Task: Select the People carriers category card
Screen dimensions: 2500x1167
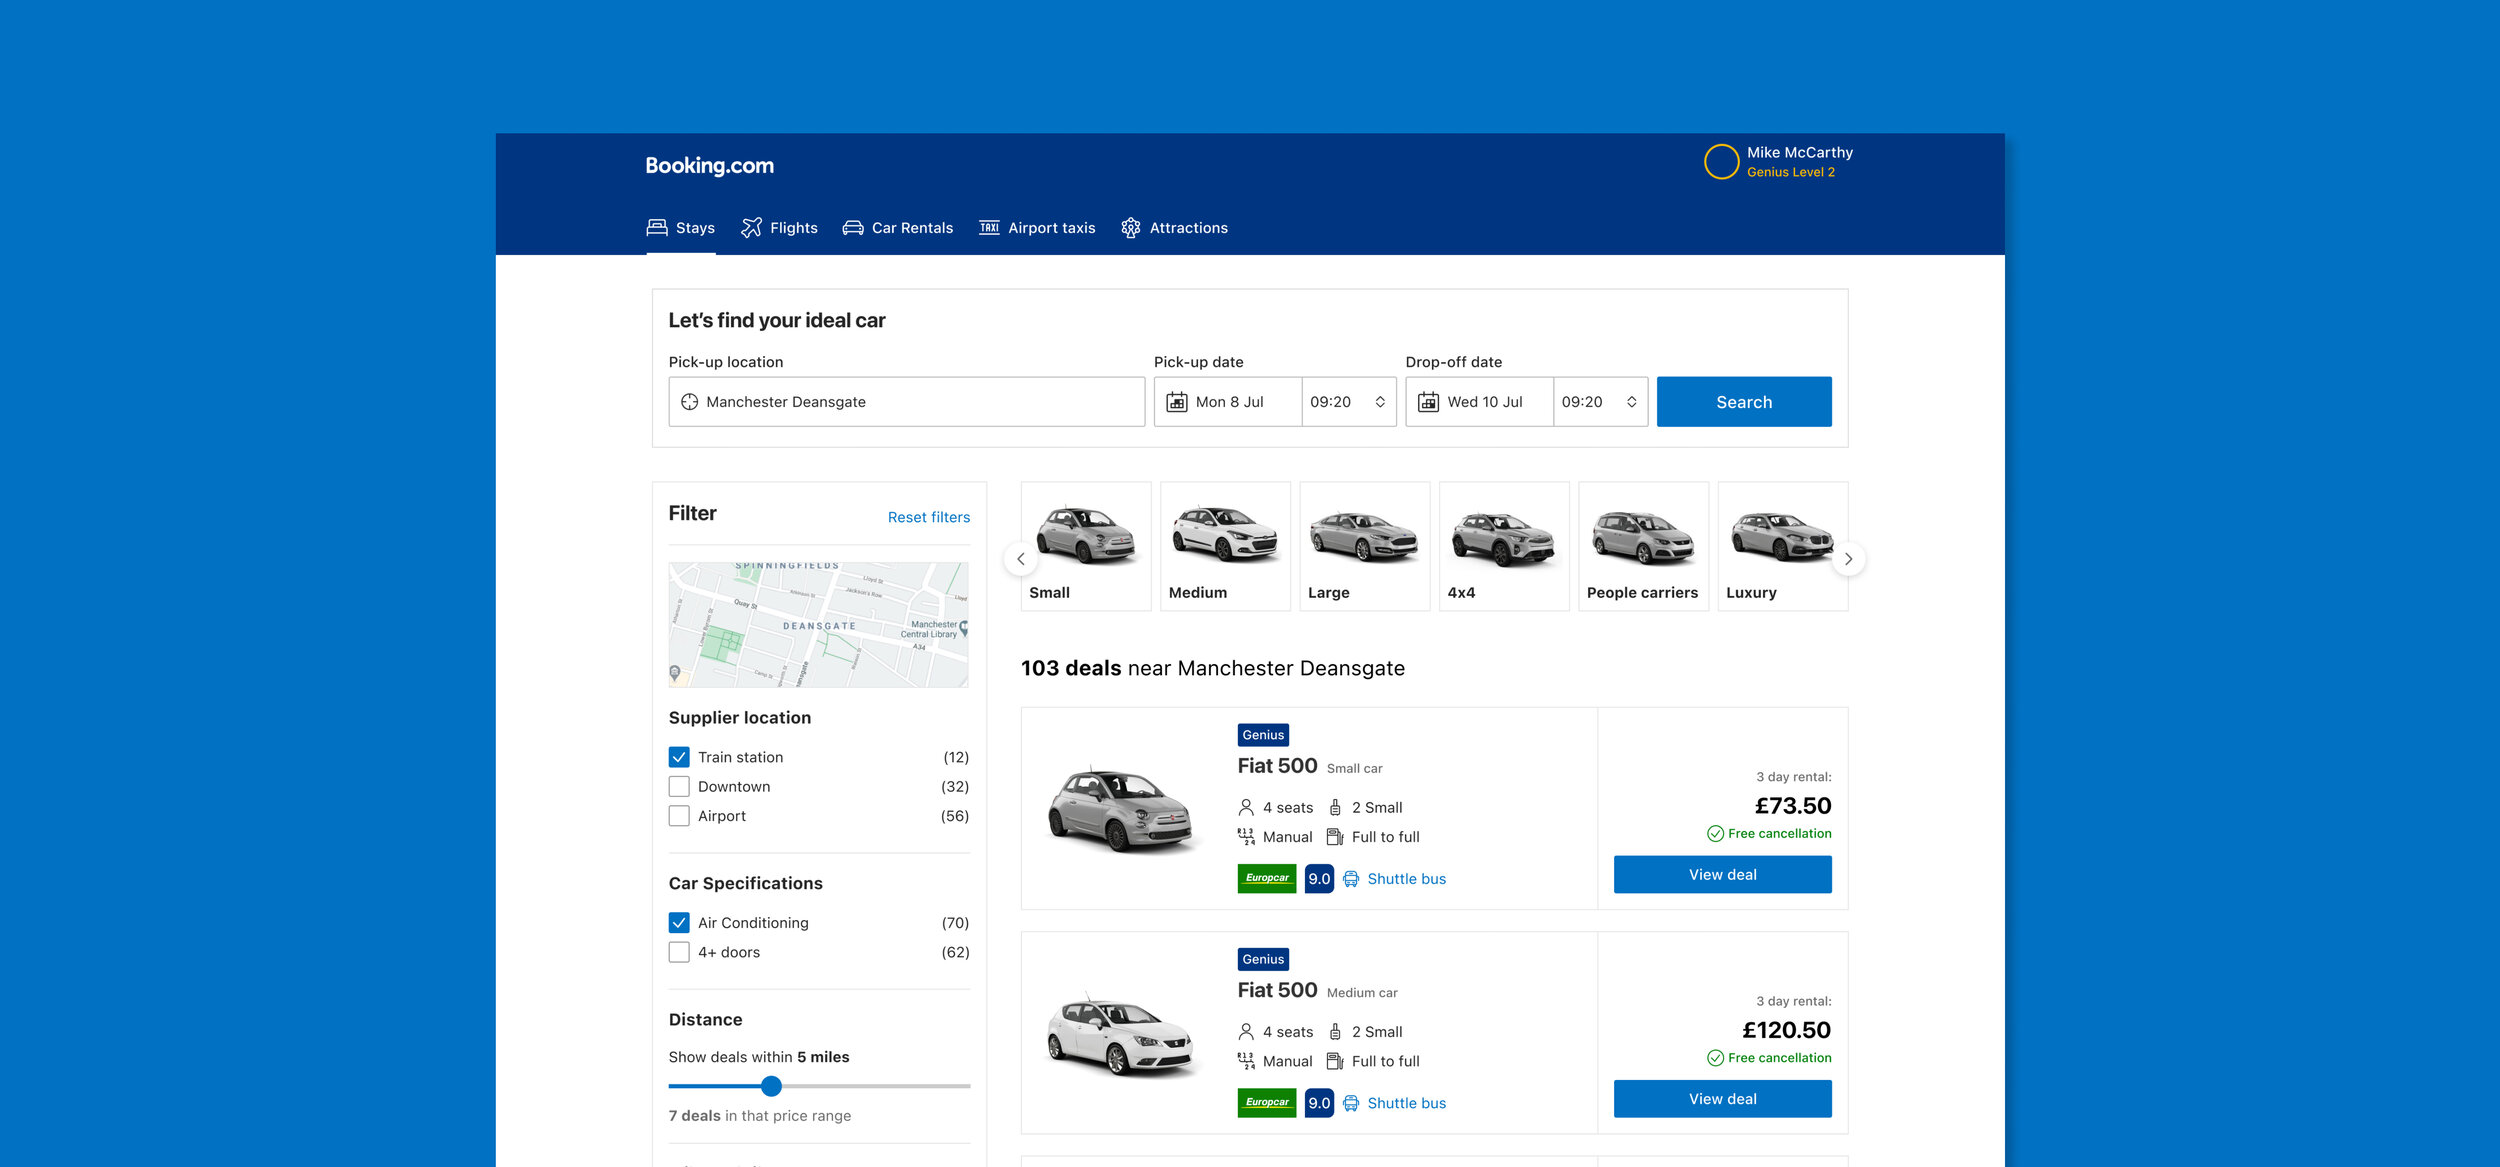Action: [1644, 546]
